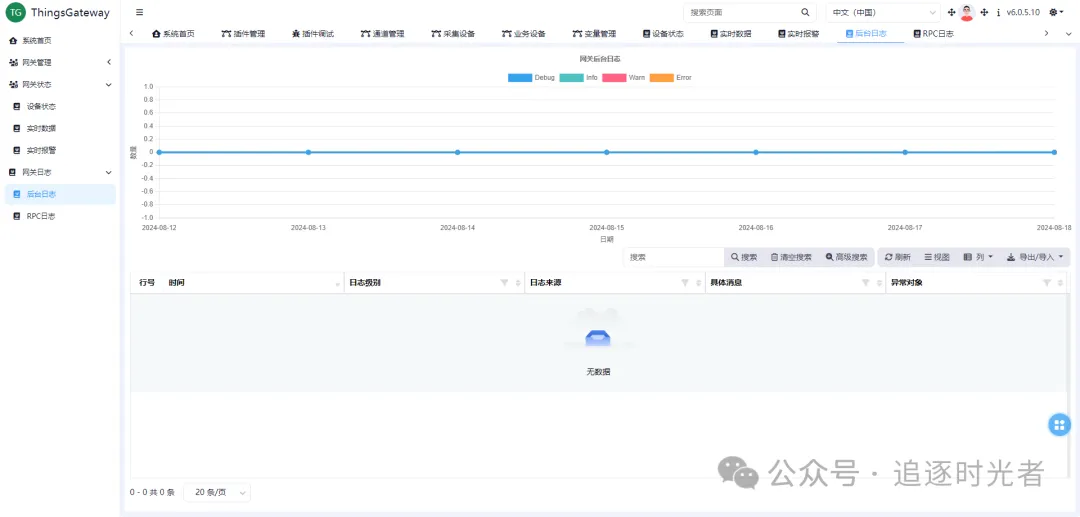Image resolution: width=1080 pixels, height=517 pixels.
Task: Toggle the Warn series in chart legend
Action: click(x=624, y=78)
